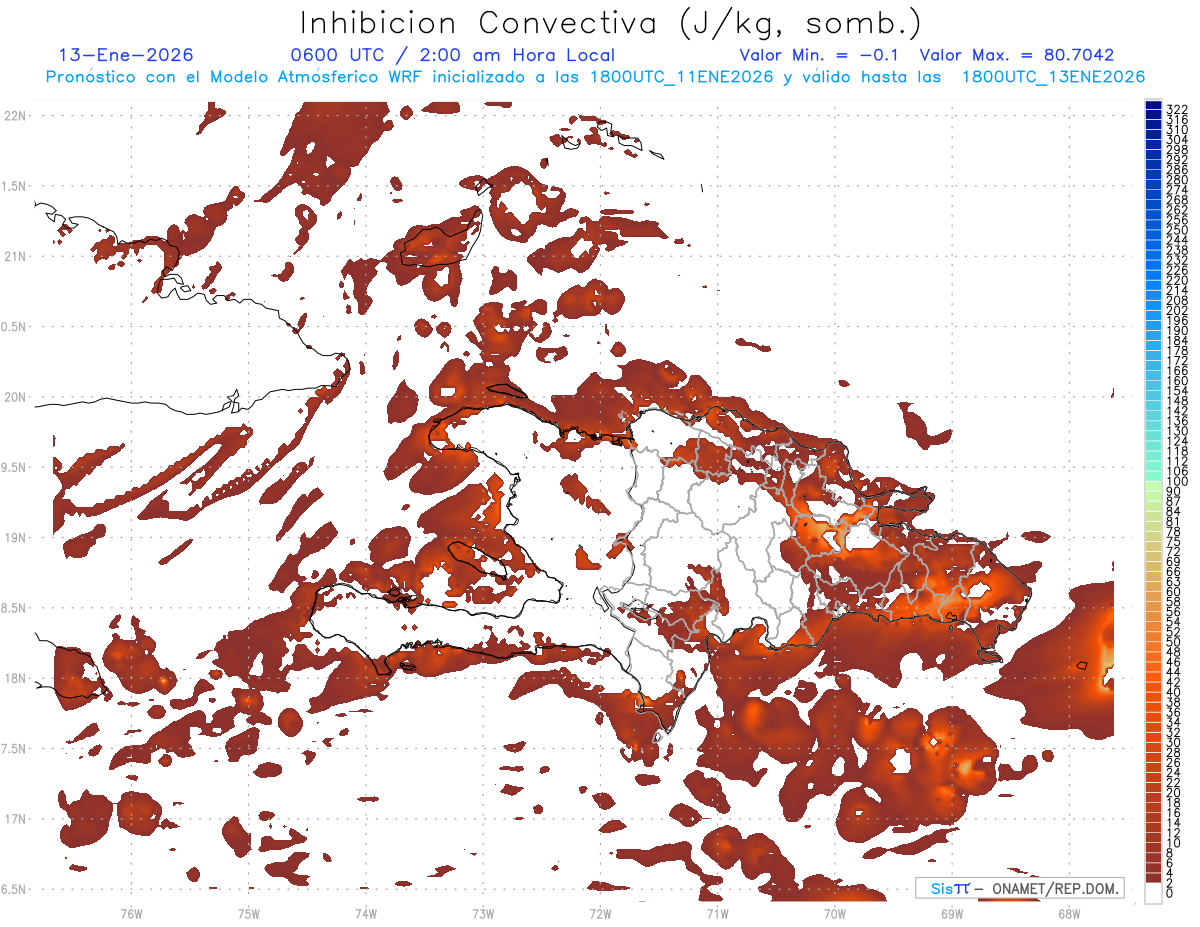Click the '1800UTC_13ENE2026' valid-until time
Screen dimensions: 1200x927
[x=1053, y=77]
